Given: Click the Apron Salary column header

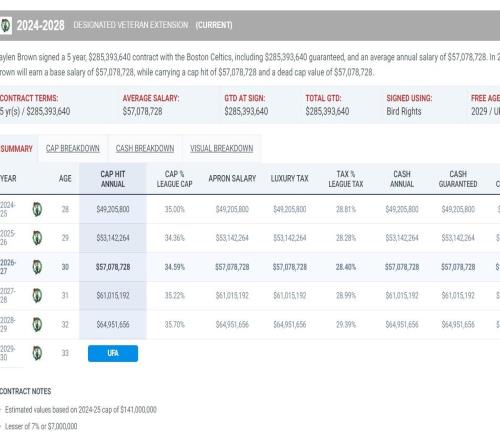Looking at the screenshot, I should click(232, 179).
